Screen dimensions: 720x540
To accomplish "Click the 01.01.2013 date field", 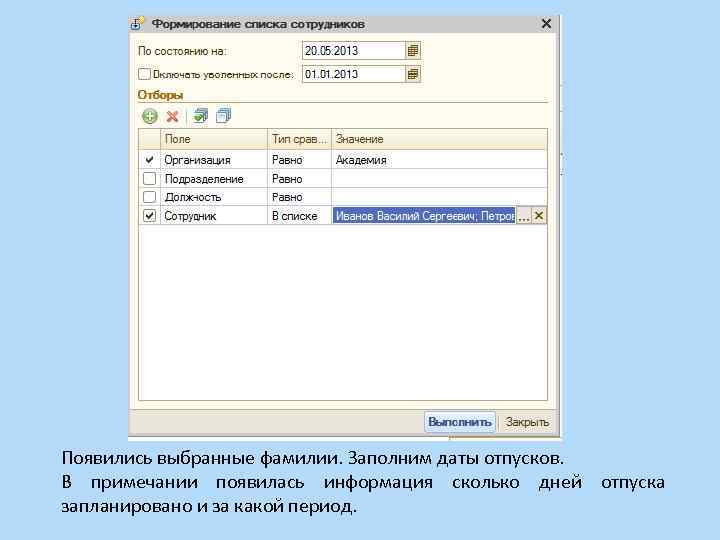I will coord(354,74).
